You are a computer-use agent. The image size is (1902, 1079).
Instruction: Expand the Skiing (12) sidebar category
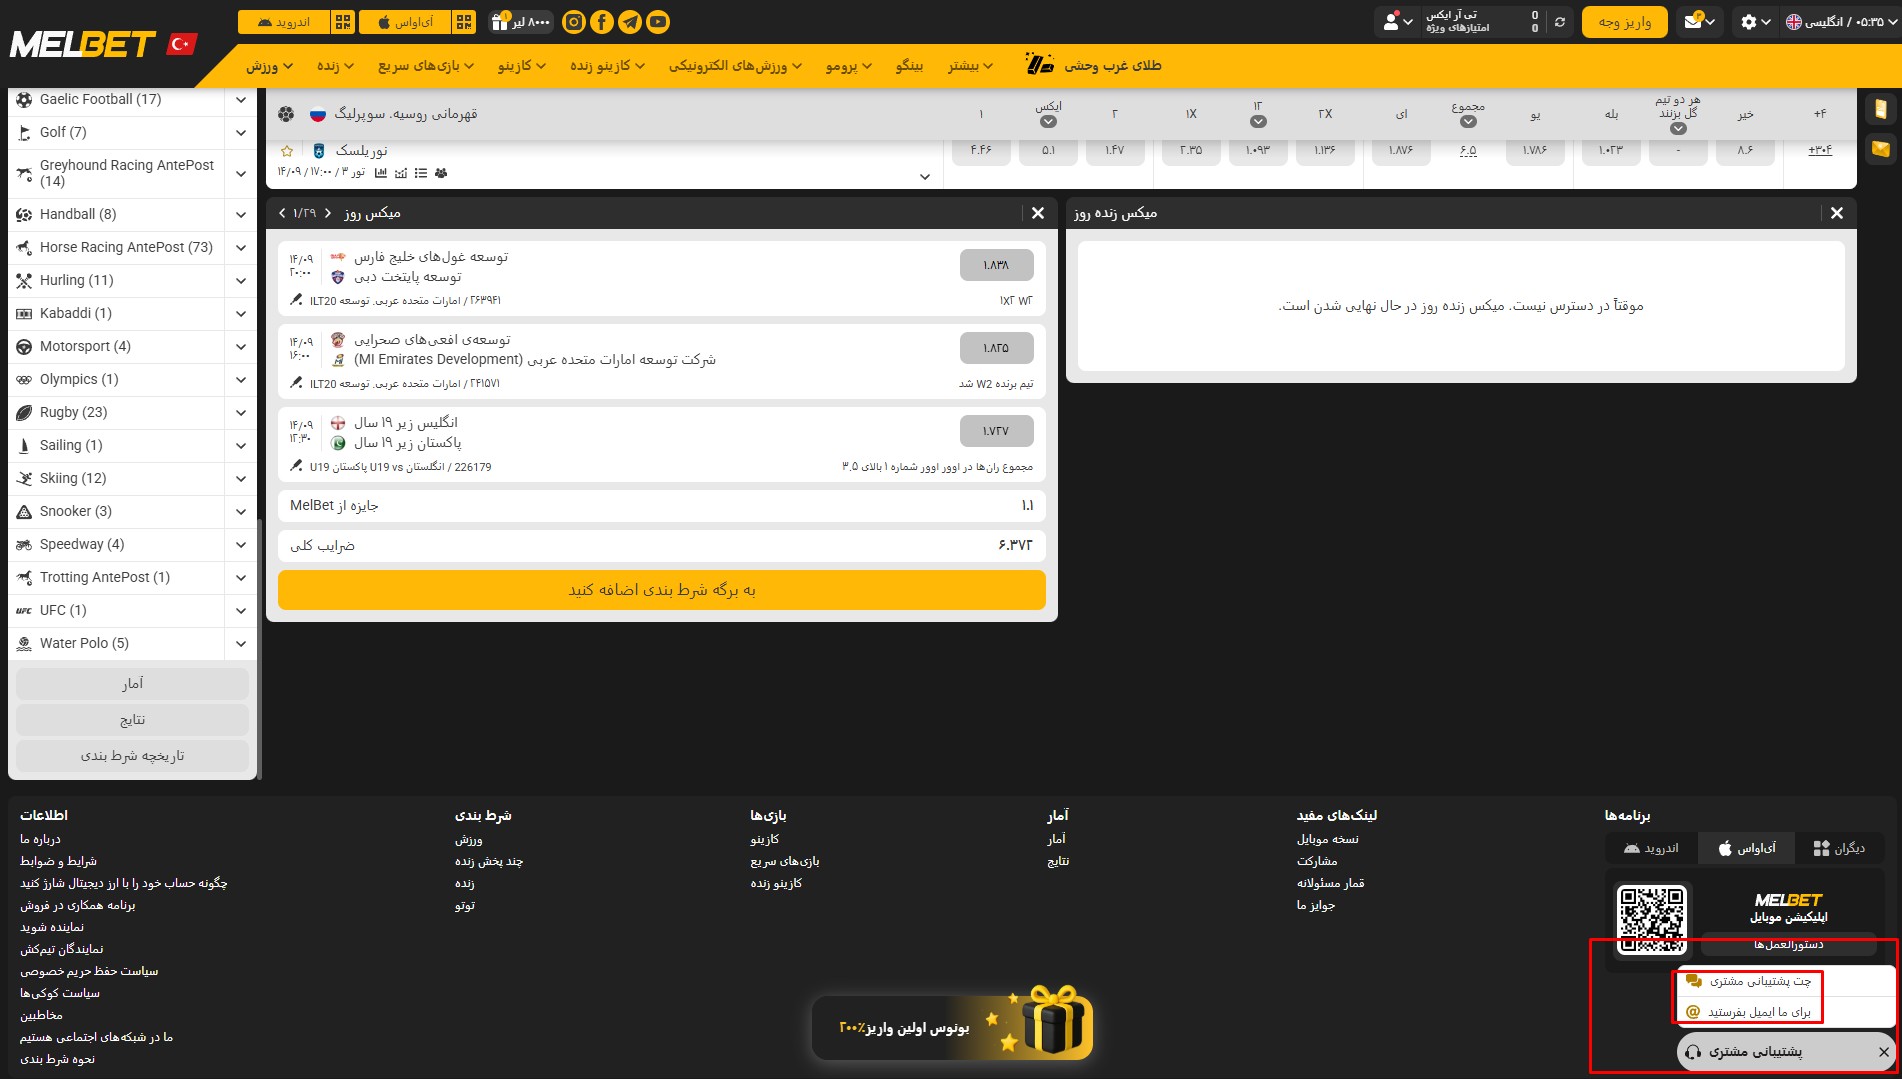pyautogui.click(x=241, y=478)
